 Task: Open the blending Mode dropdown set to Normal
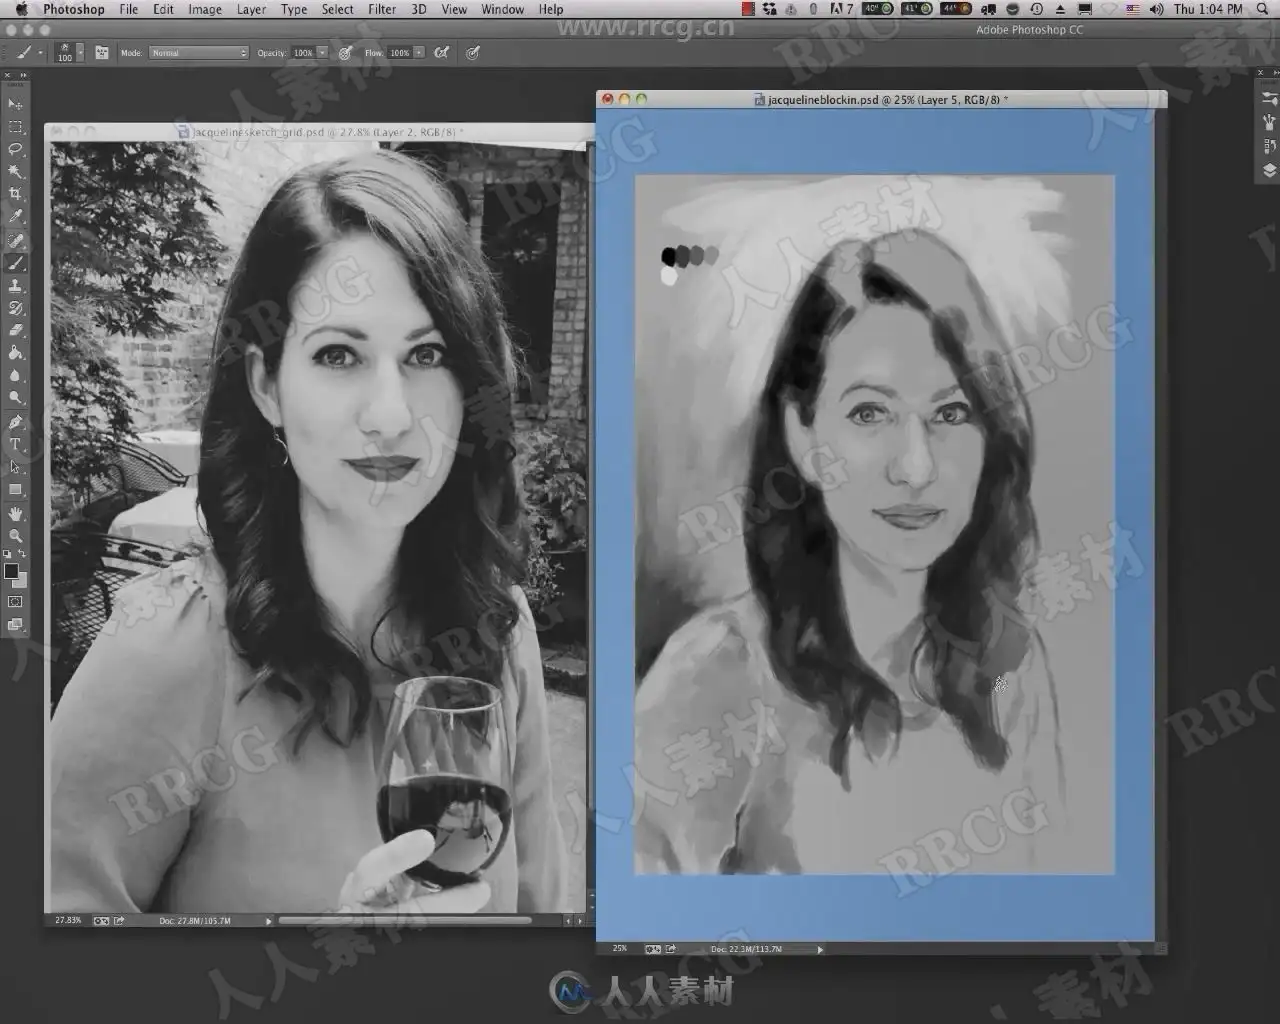click(x=199, y=52)
